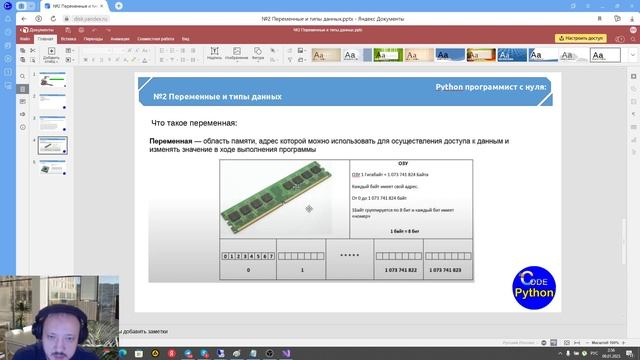Open the bullet list dropdown
The width and height of the screenshot is (640, 360).
(163, 51)
